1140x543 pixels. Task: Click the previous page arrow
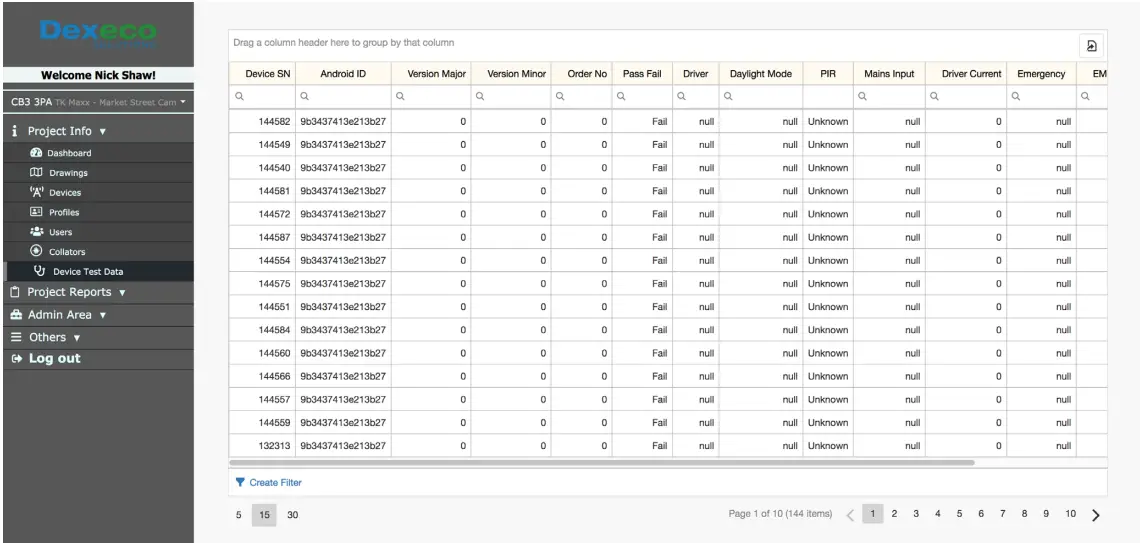[850, 515]
